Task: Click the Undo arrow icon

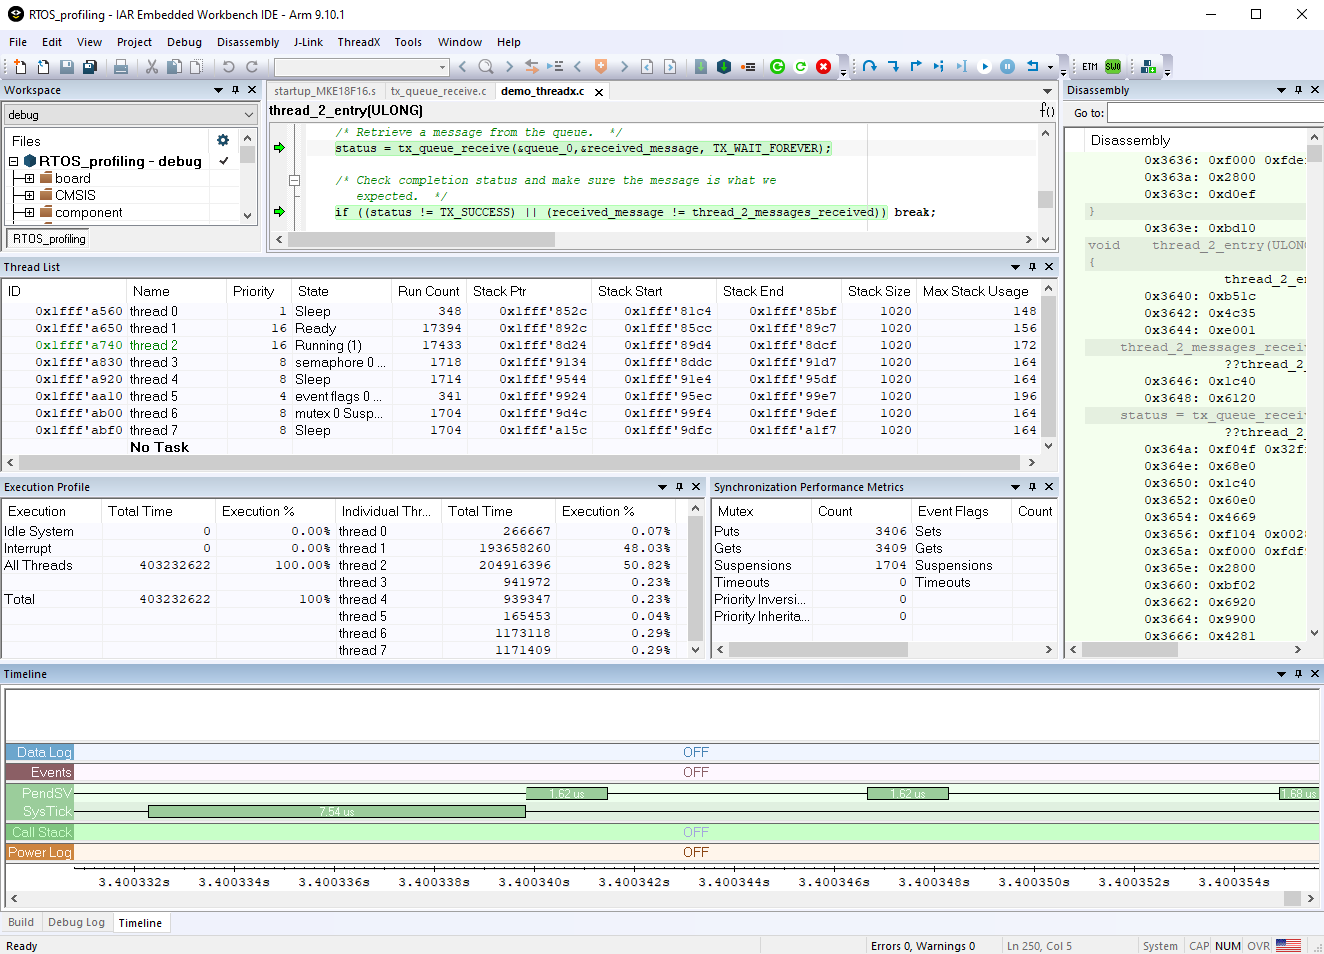Action: tap(228, 67)
